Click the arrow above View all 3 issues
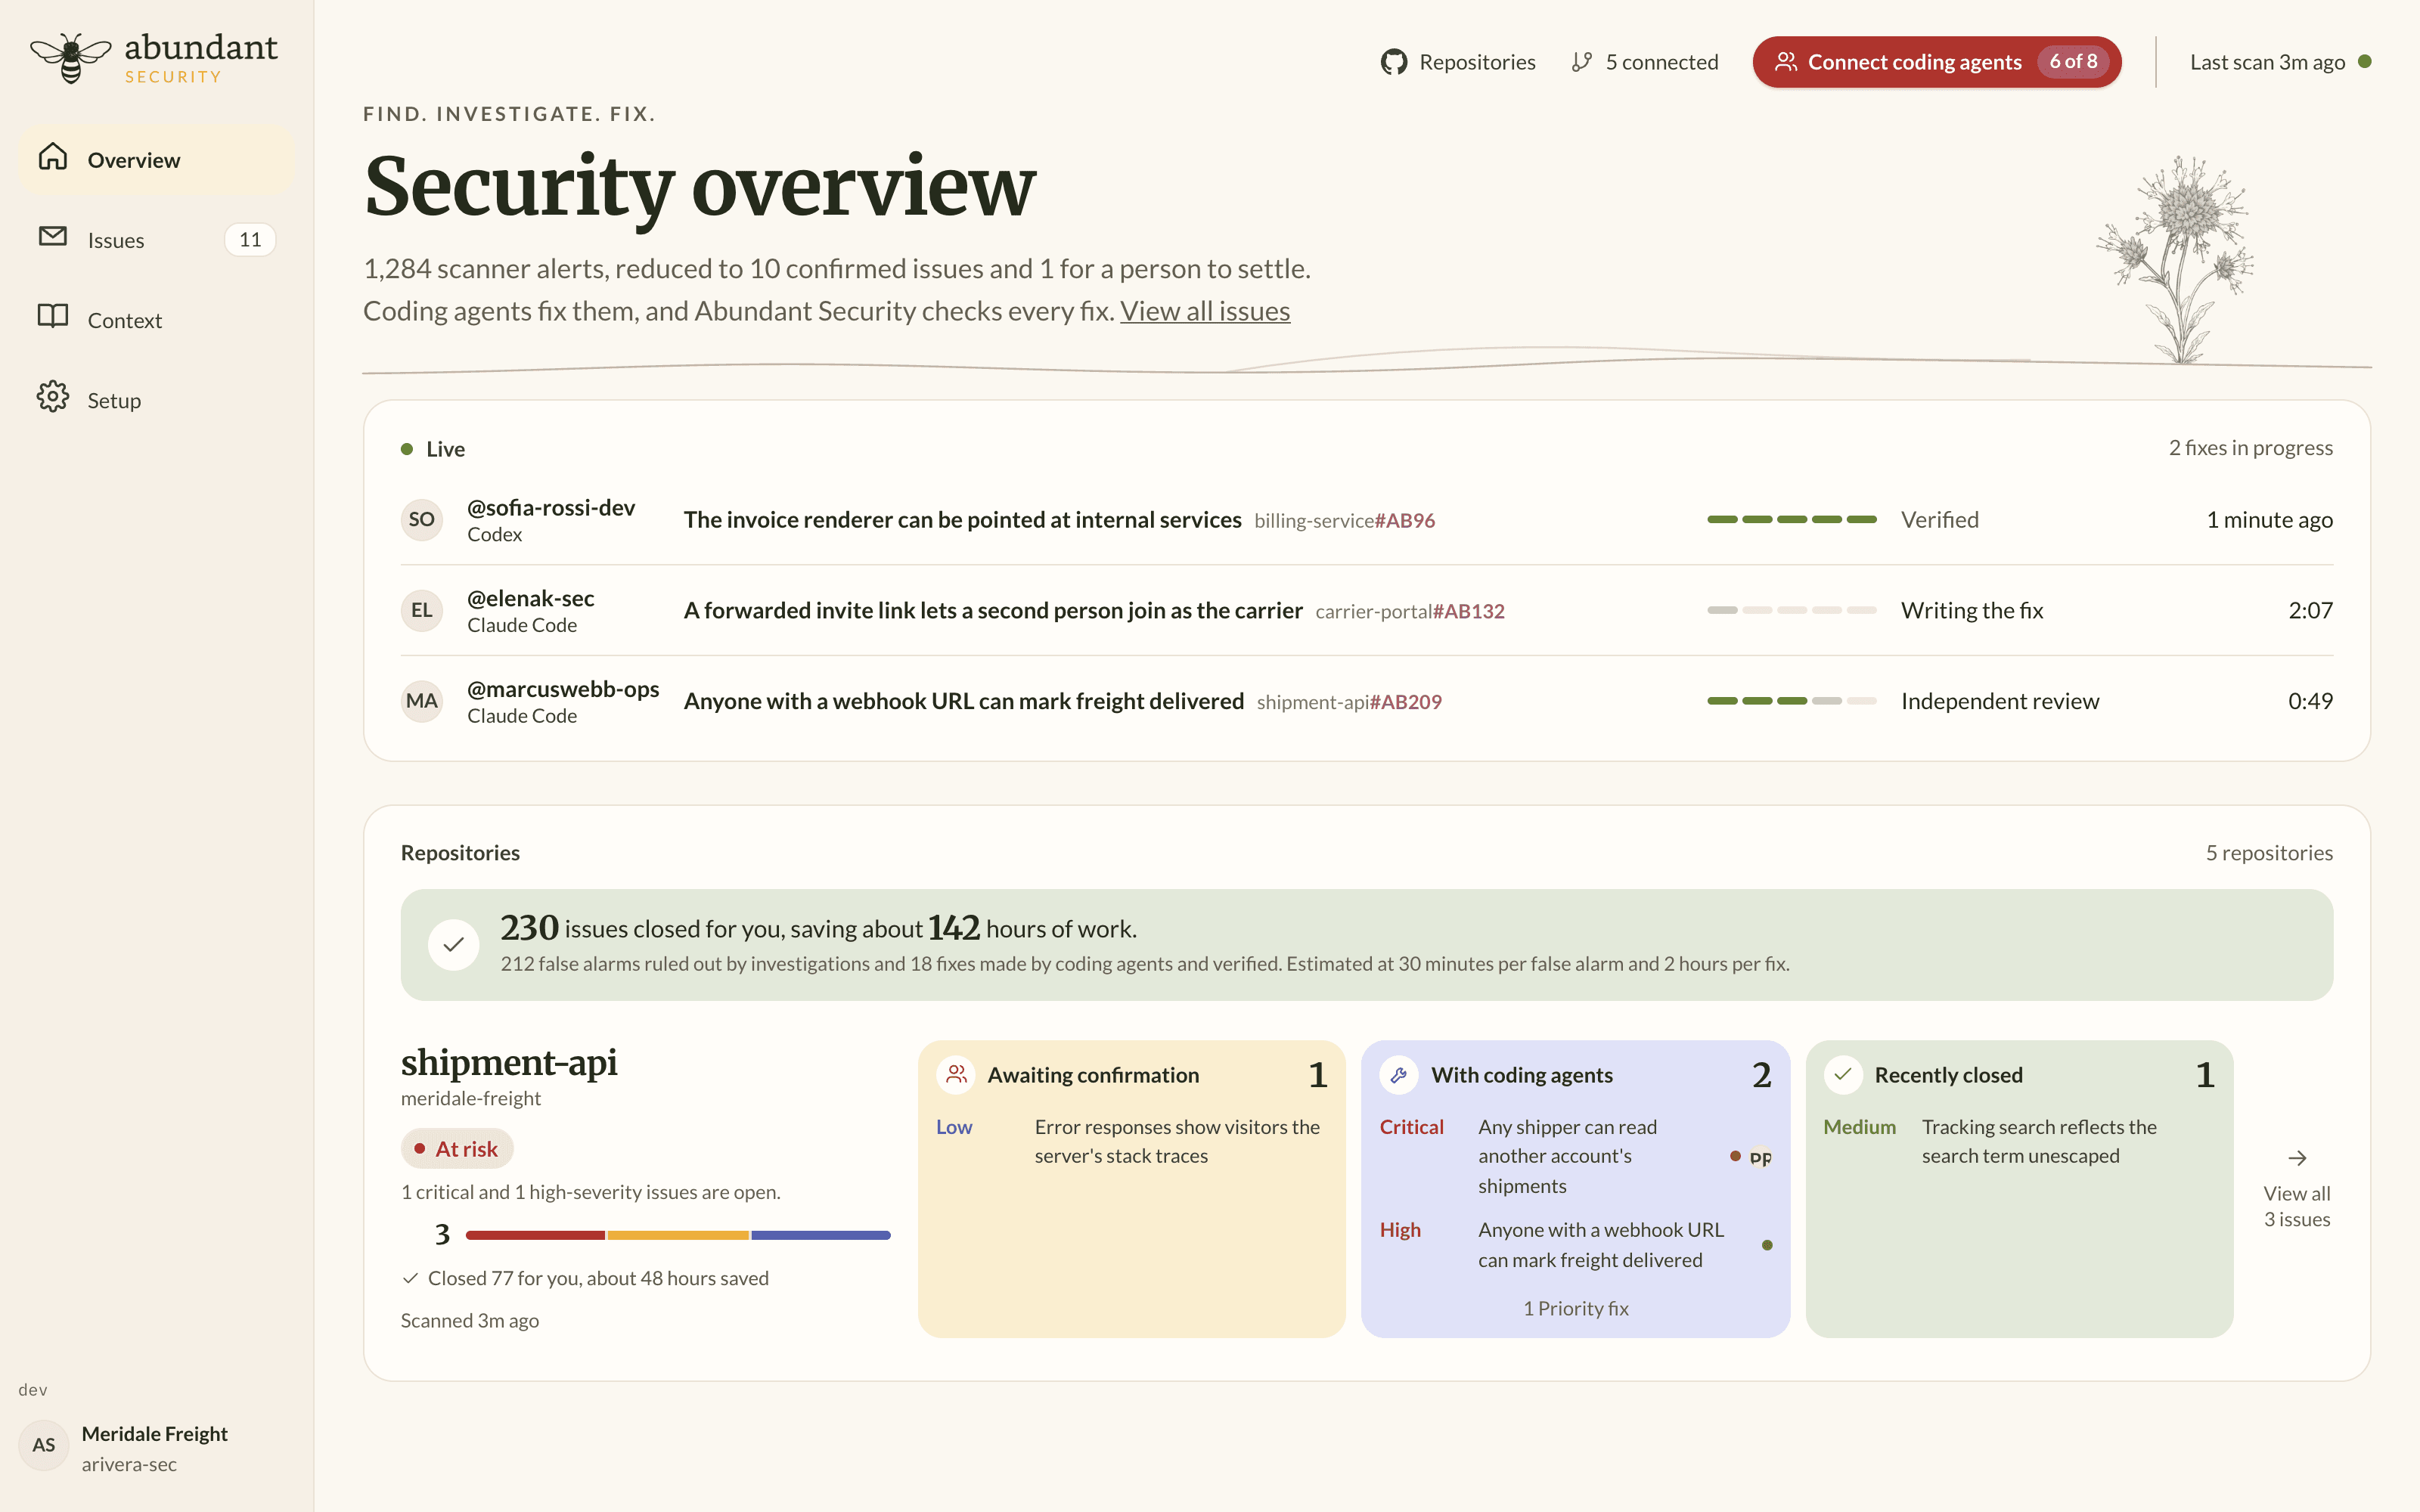Viewport: 2420px width, 1512px height. (2297, 1158)
